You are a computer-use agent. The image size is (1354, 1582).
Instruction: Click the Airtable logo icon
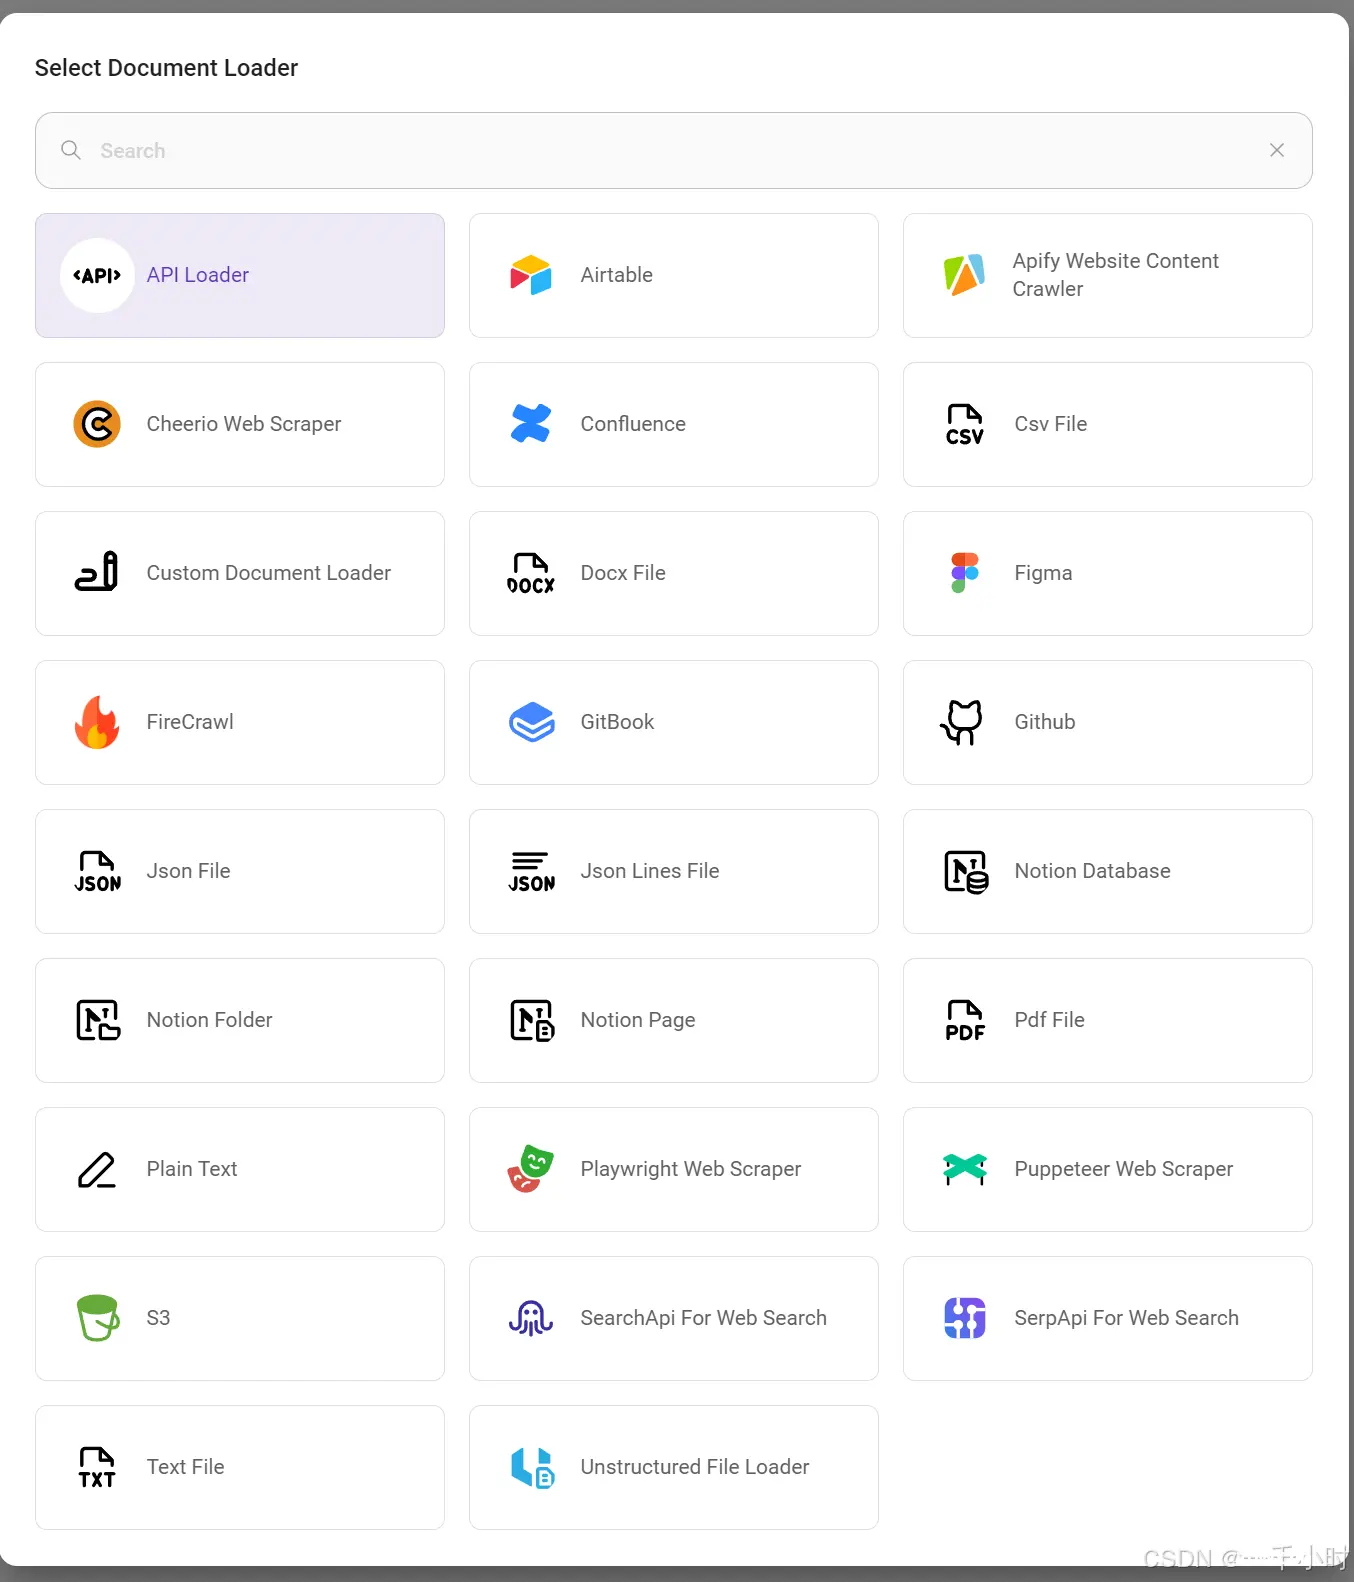click(531, 275)
